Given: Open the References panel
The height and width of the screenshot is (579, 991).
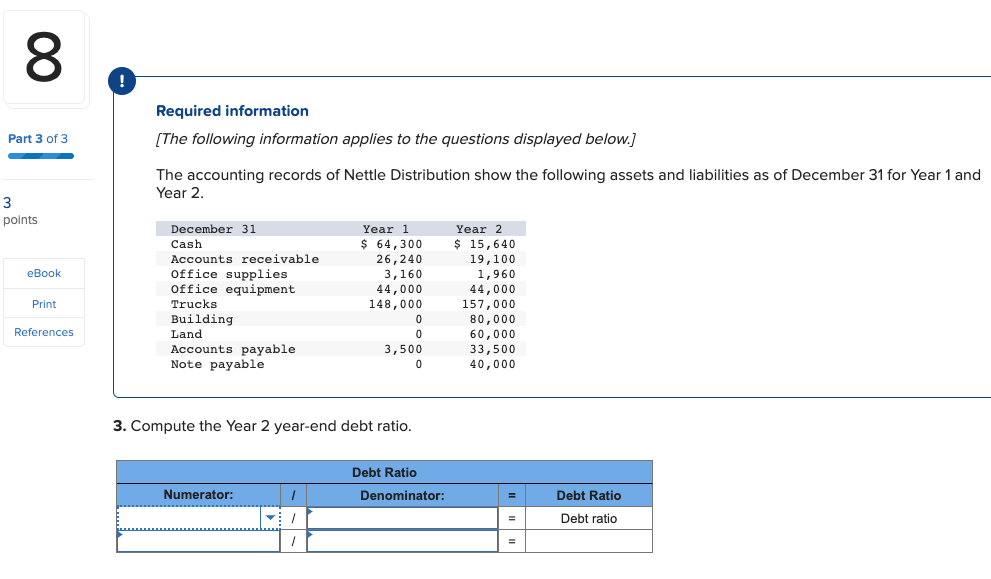Looking at the screenshot, I should [43, 332].
